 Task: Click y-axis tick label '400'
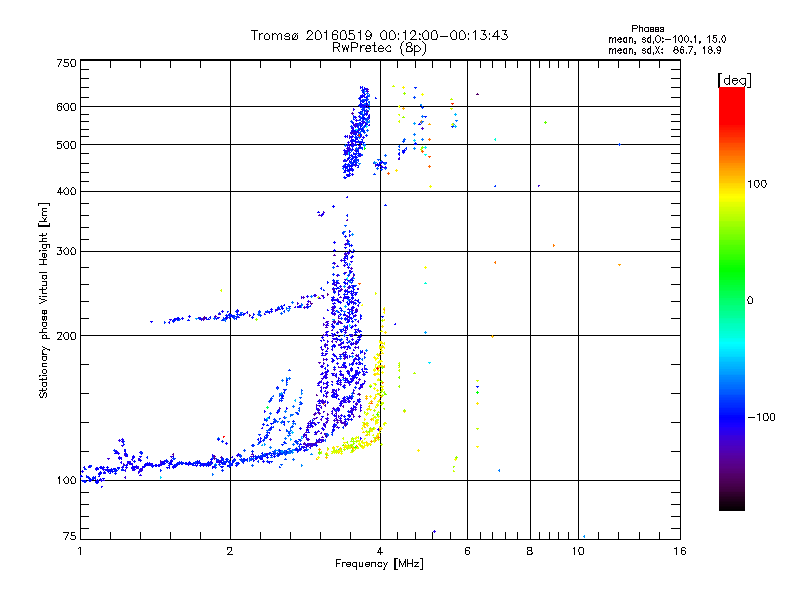click(66, 191)
